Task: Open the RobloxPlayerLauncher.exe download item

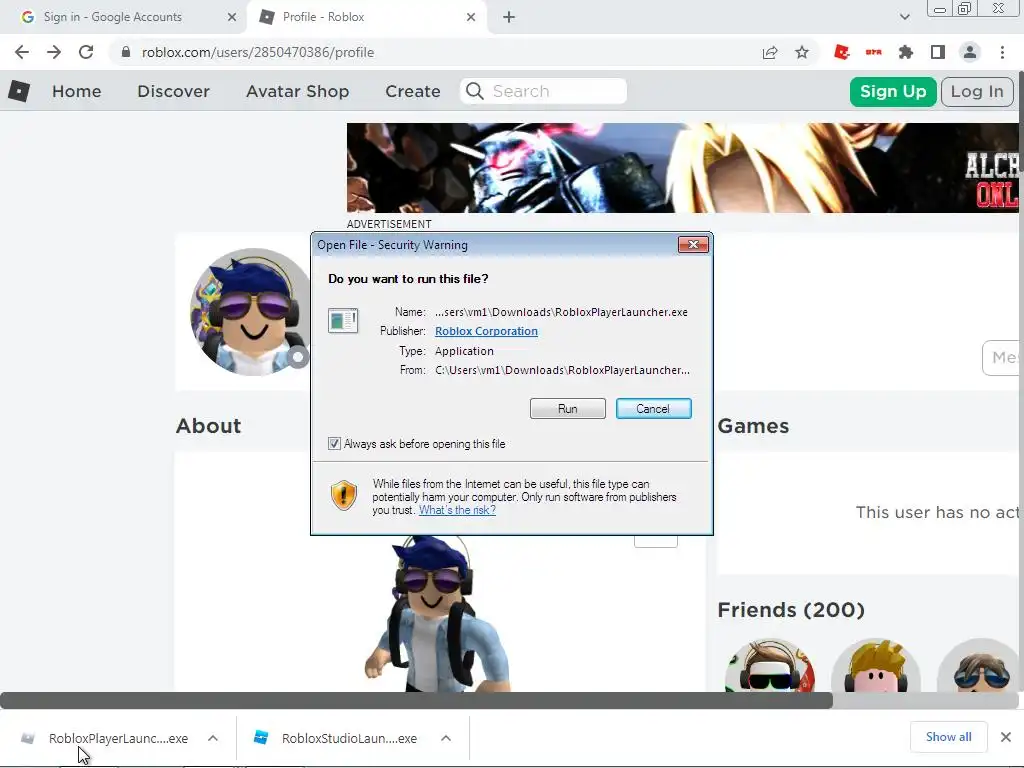Action: (118, 738)
